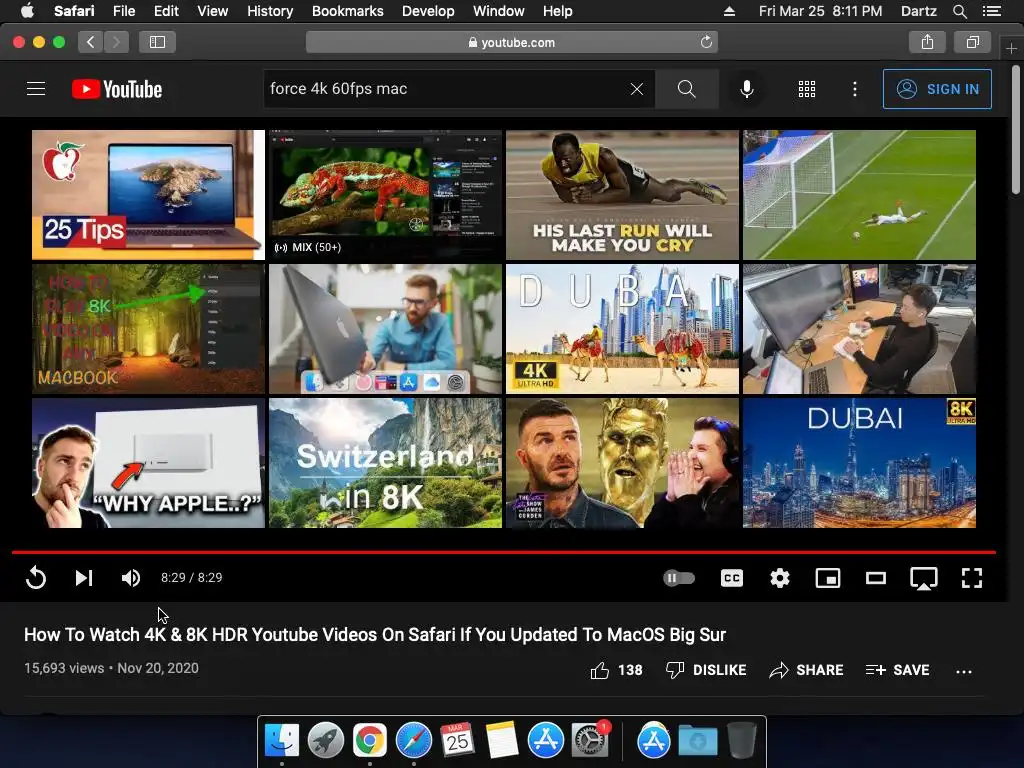
Task: Enter full screen video
Action: click(972, 578)
